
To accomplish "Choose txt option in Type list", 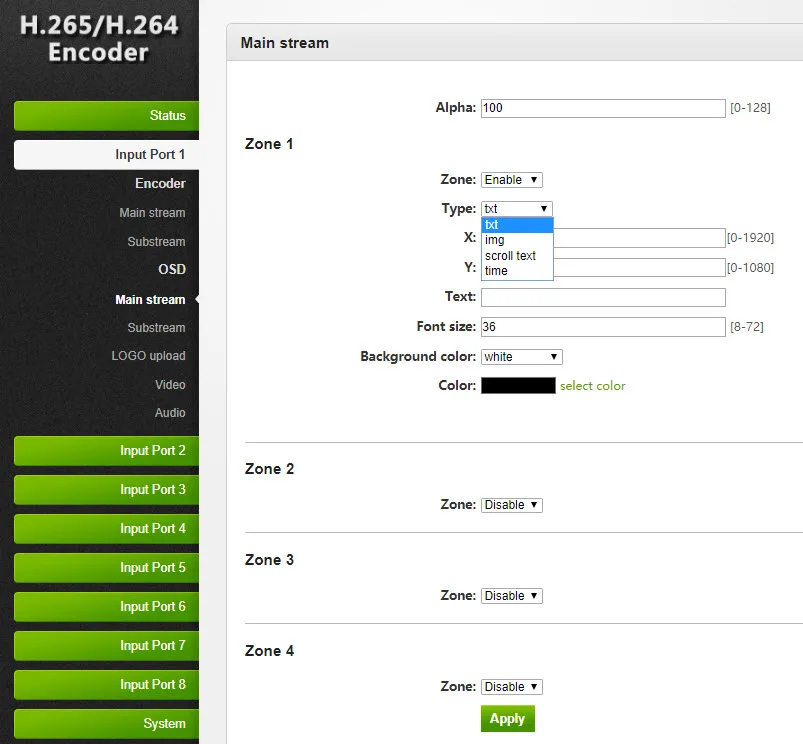I will point(517,225).
